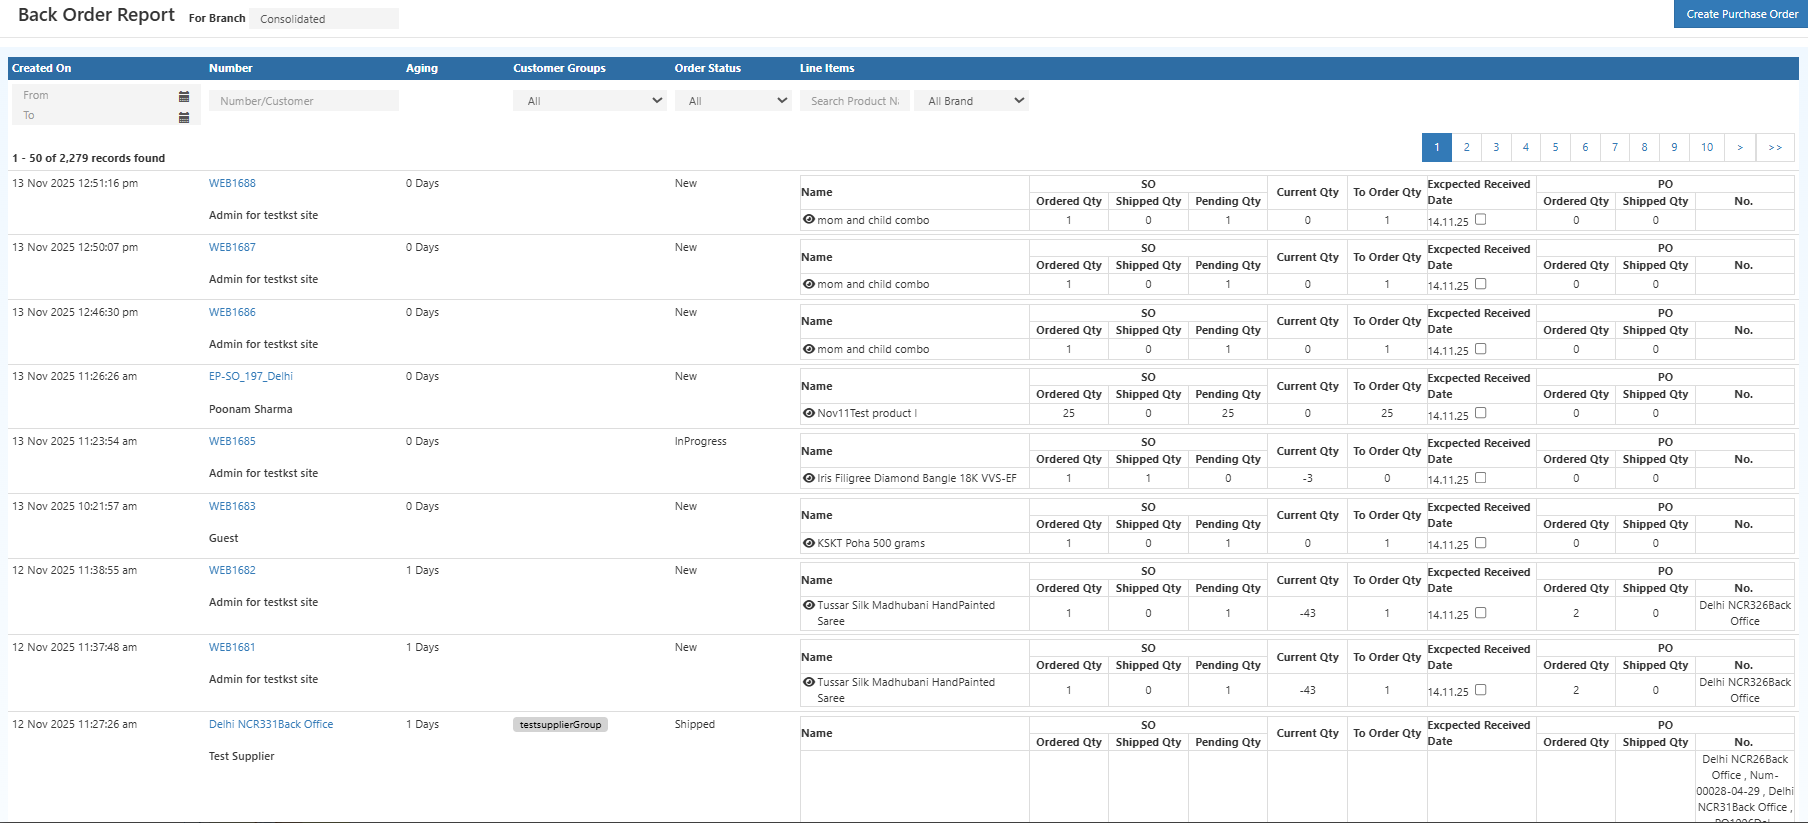Go to page 2 of results
The width and height of the screenshot is (1808, 823).
(x=1467, y=147)
